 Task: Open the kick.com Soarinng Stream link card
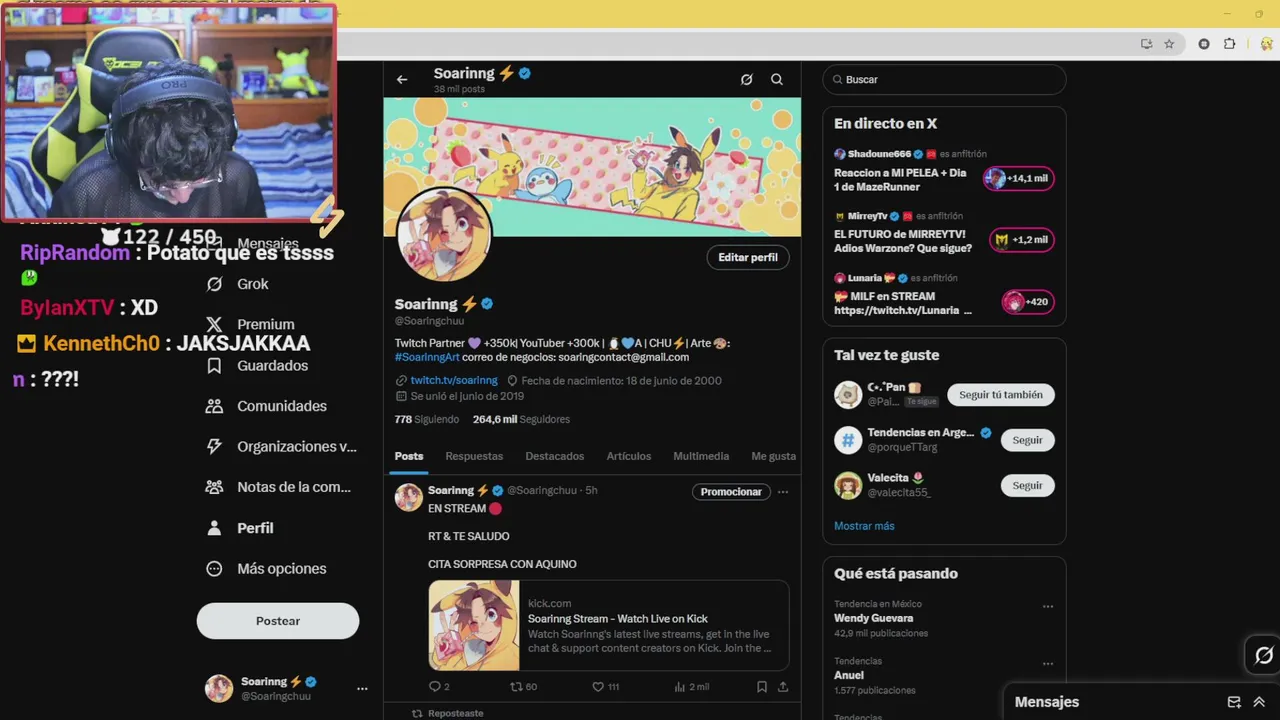click(x=608, y=625)
